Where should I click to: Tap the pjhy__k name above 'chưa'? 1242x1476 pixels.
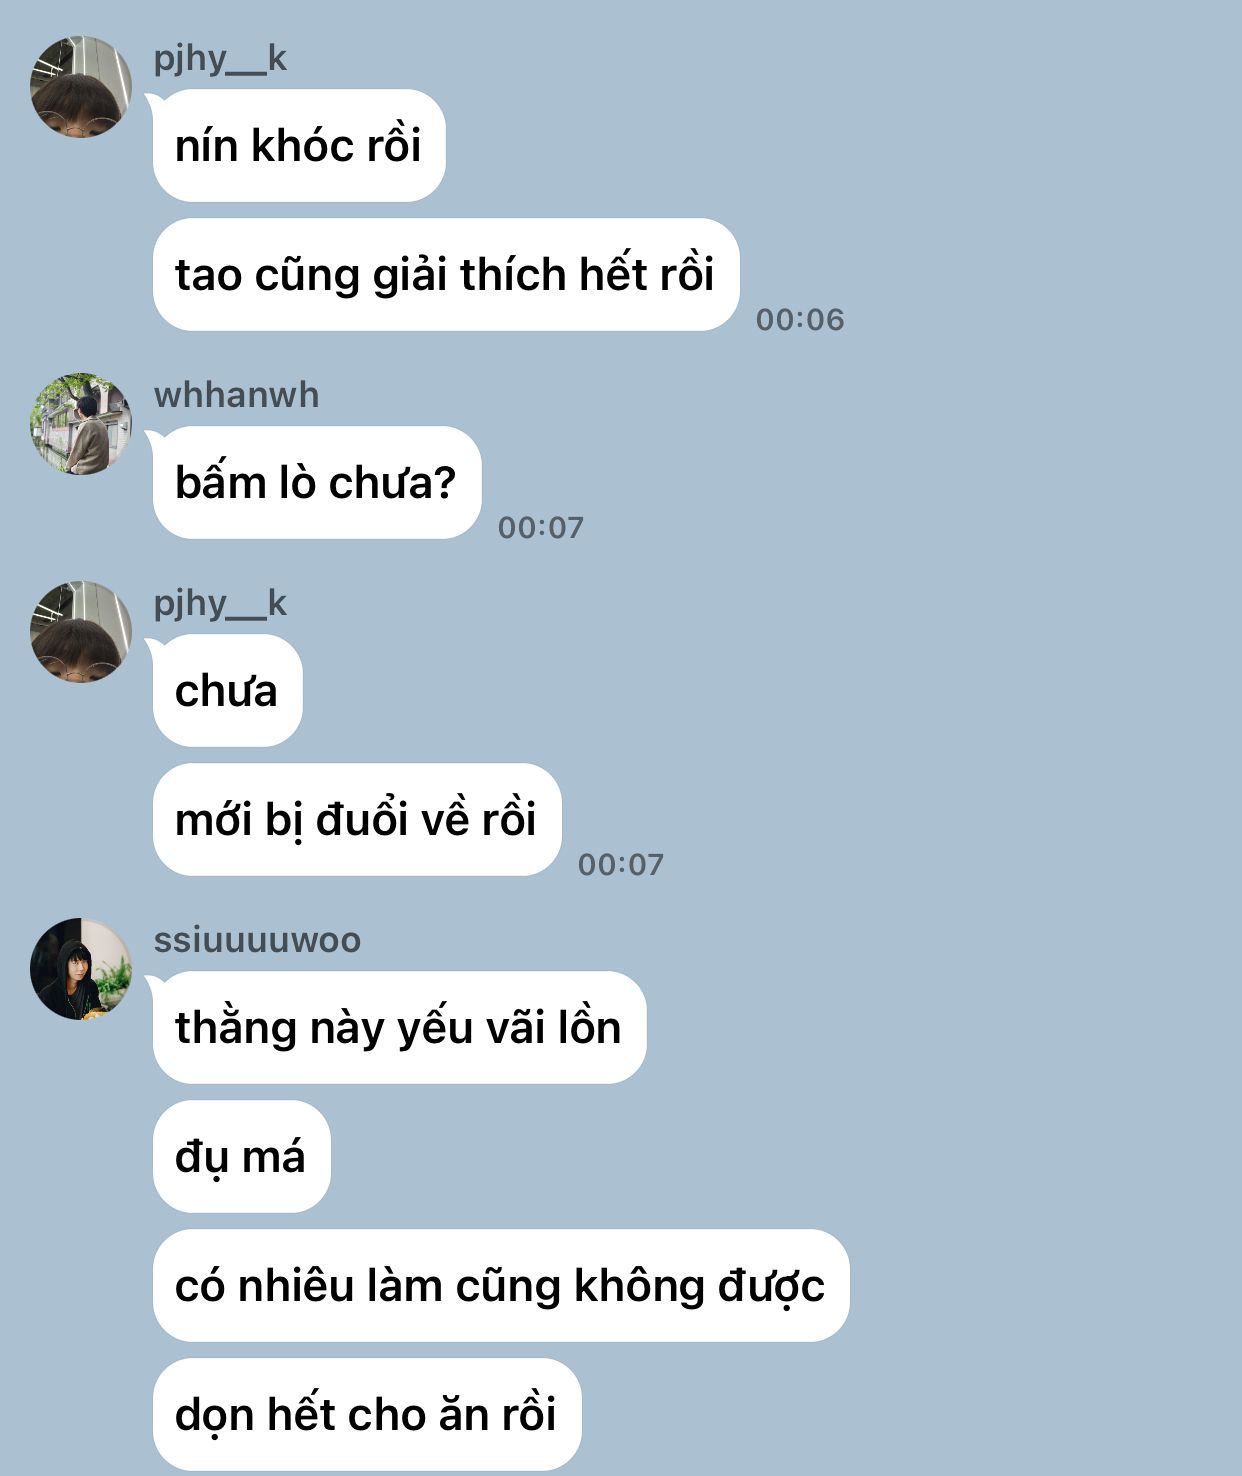click(x=220, y=604)
